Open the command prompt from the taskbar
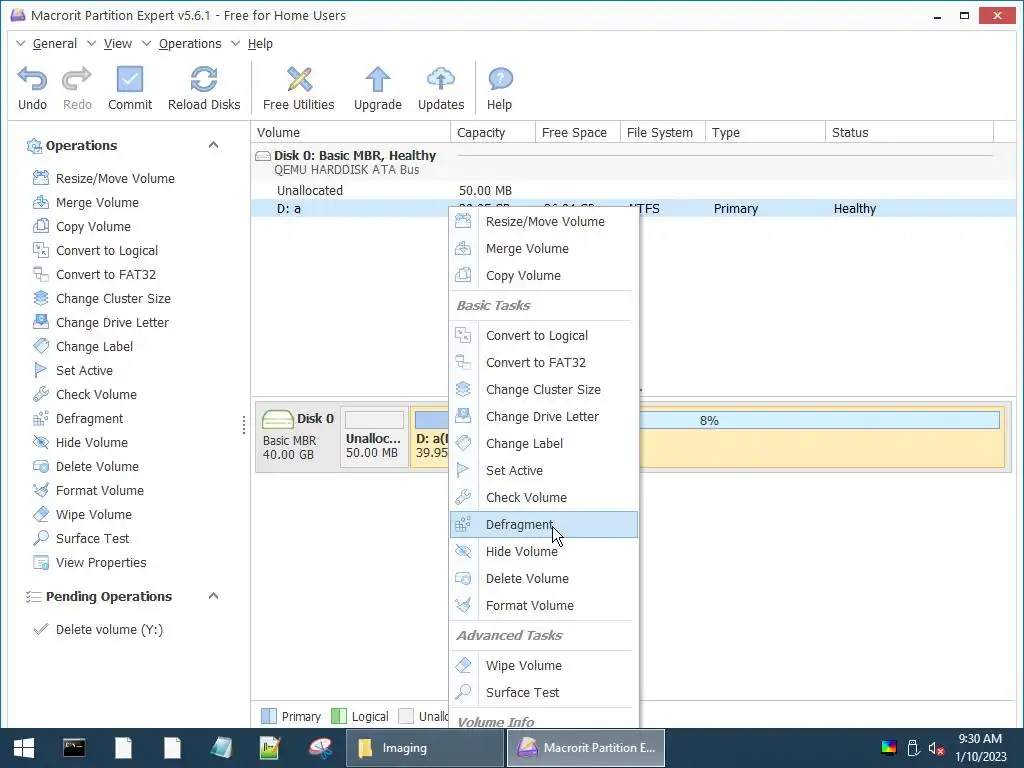This screenshot has height=768, width=1024. point(74,748)
